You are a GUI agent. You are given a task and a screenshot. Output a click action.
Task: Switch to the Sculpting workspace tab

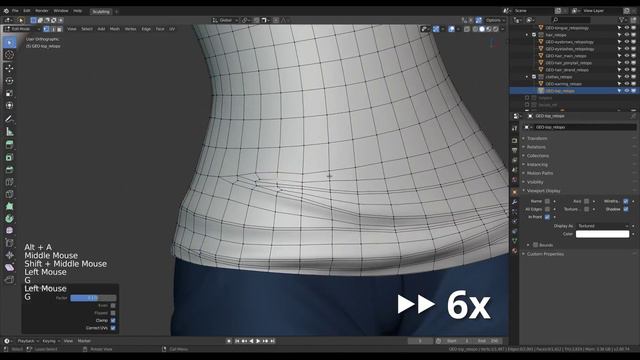pos(101,11)
